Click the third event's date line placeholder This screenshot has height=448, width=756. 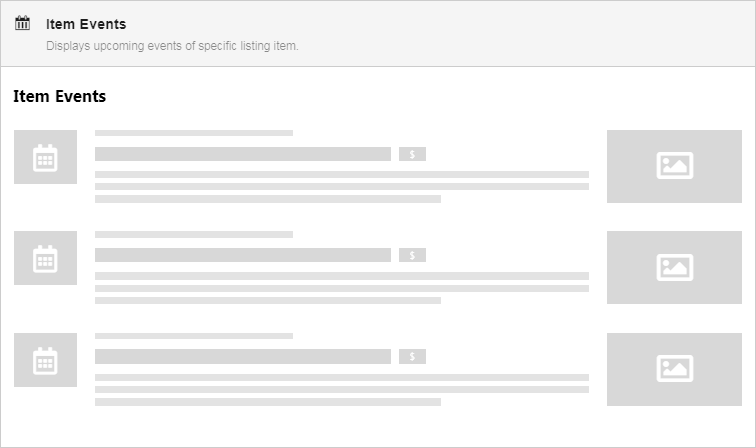coord(193,336)
